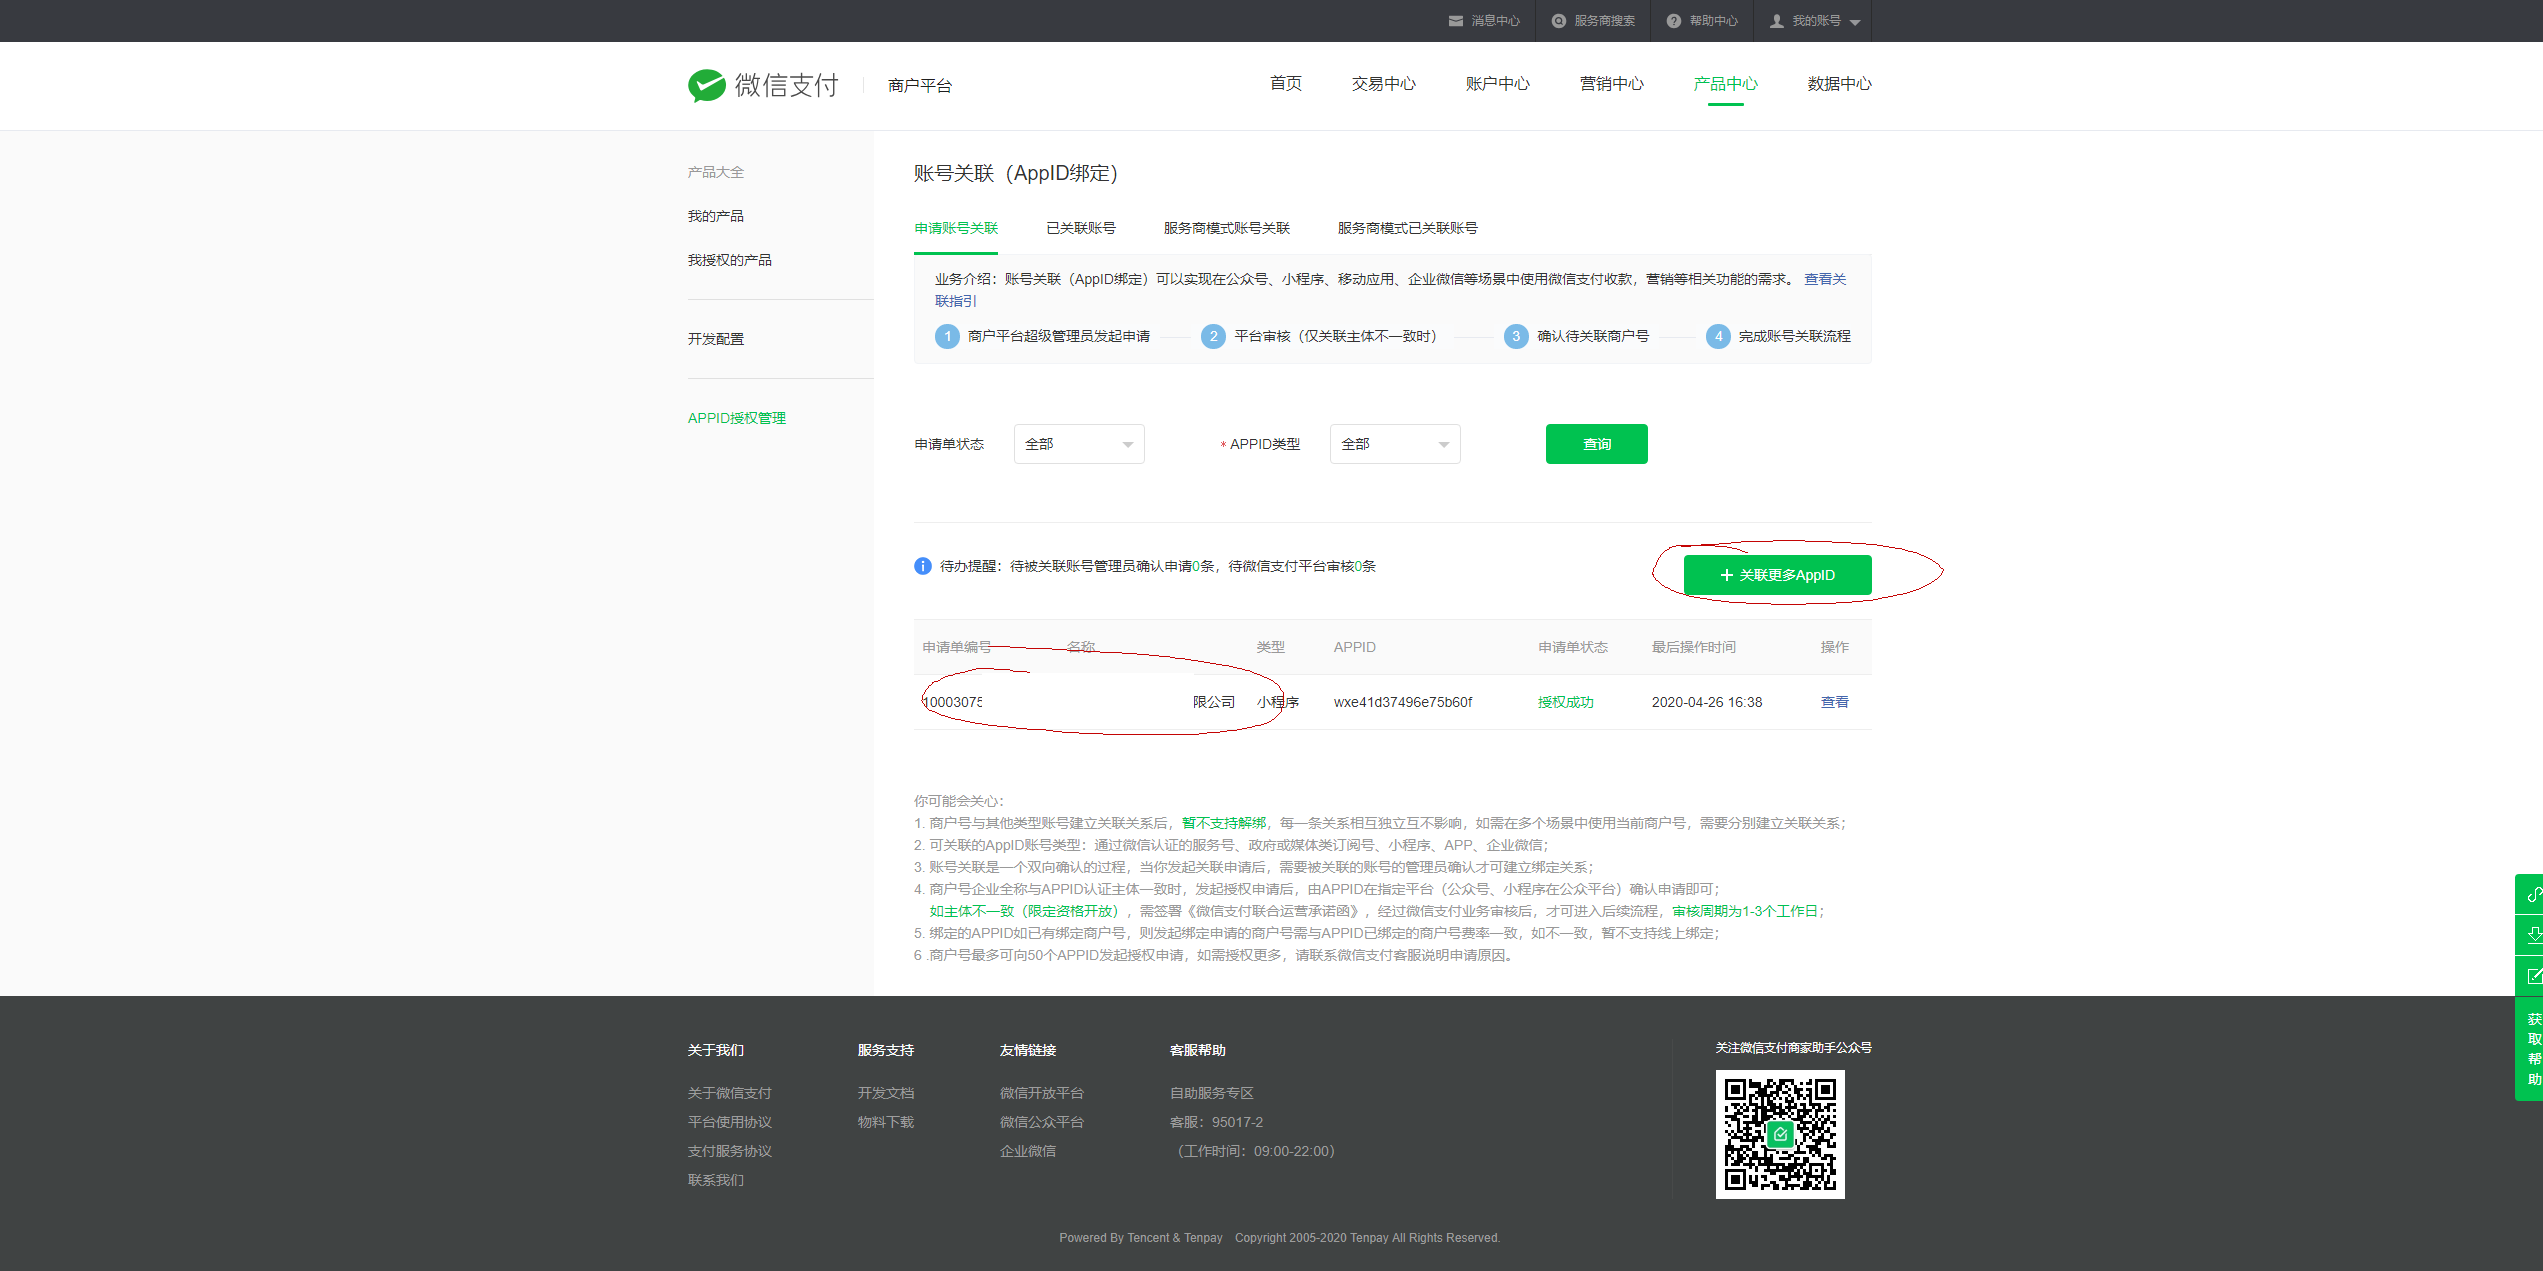Open APPID授权管理 in the sidebar
Viewport: 2543px width, 1271px height.
737,418
